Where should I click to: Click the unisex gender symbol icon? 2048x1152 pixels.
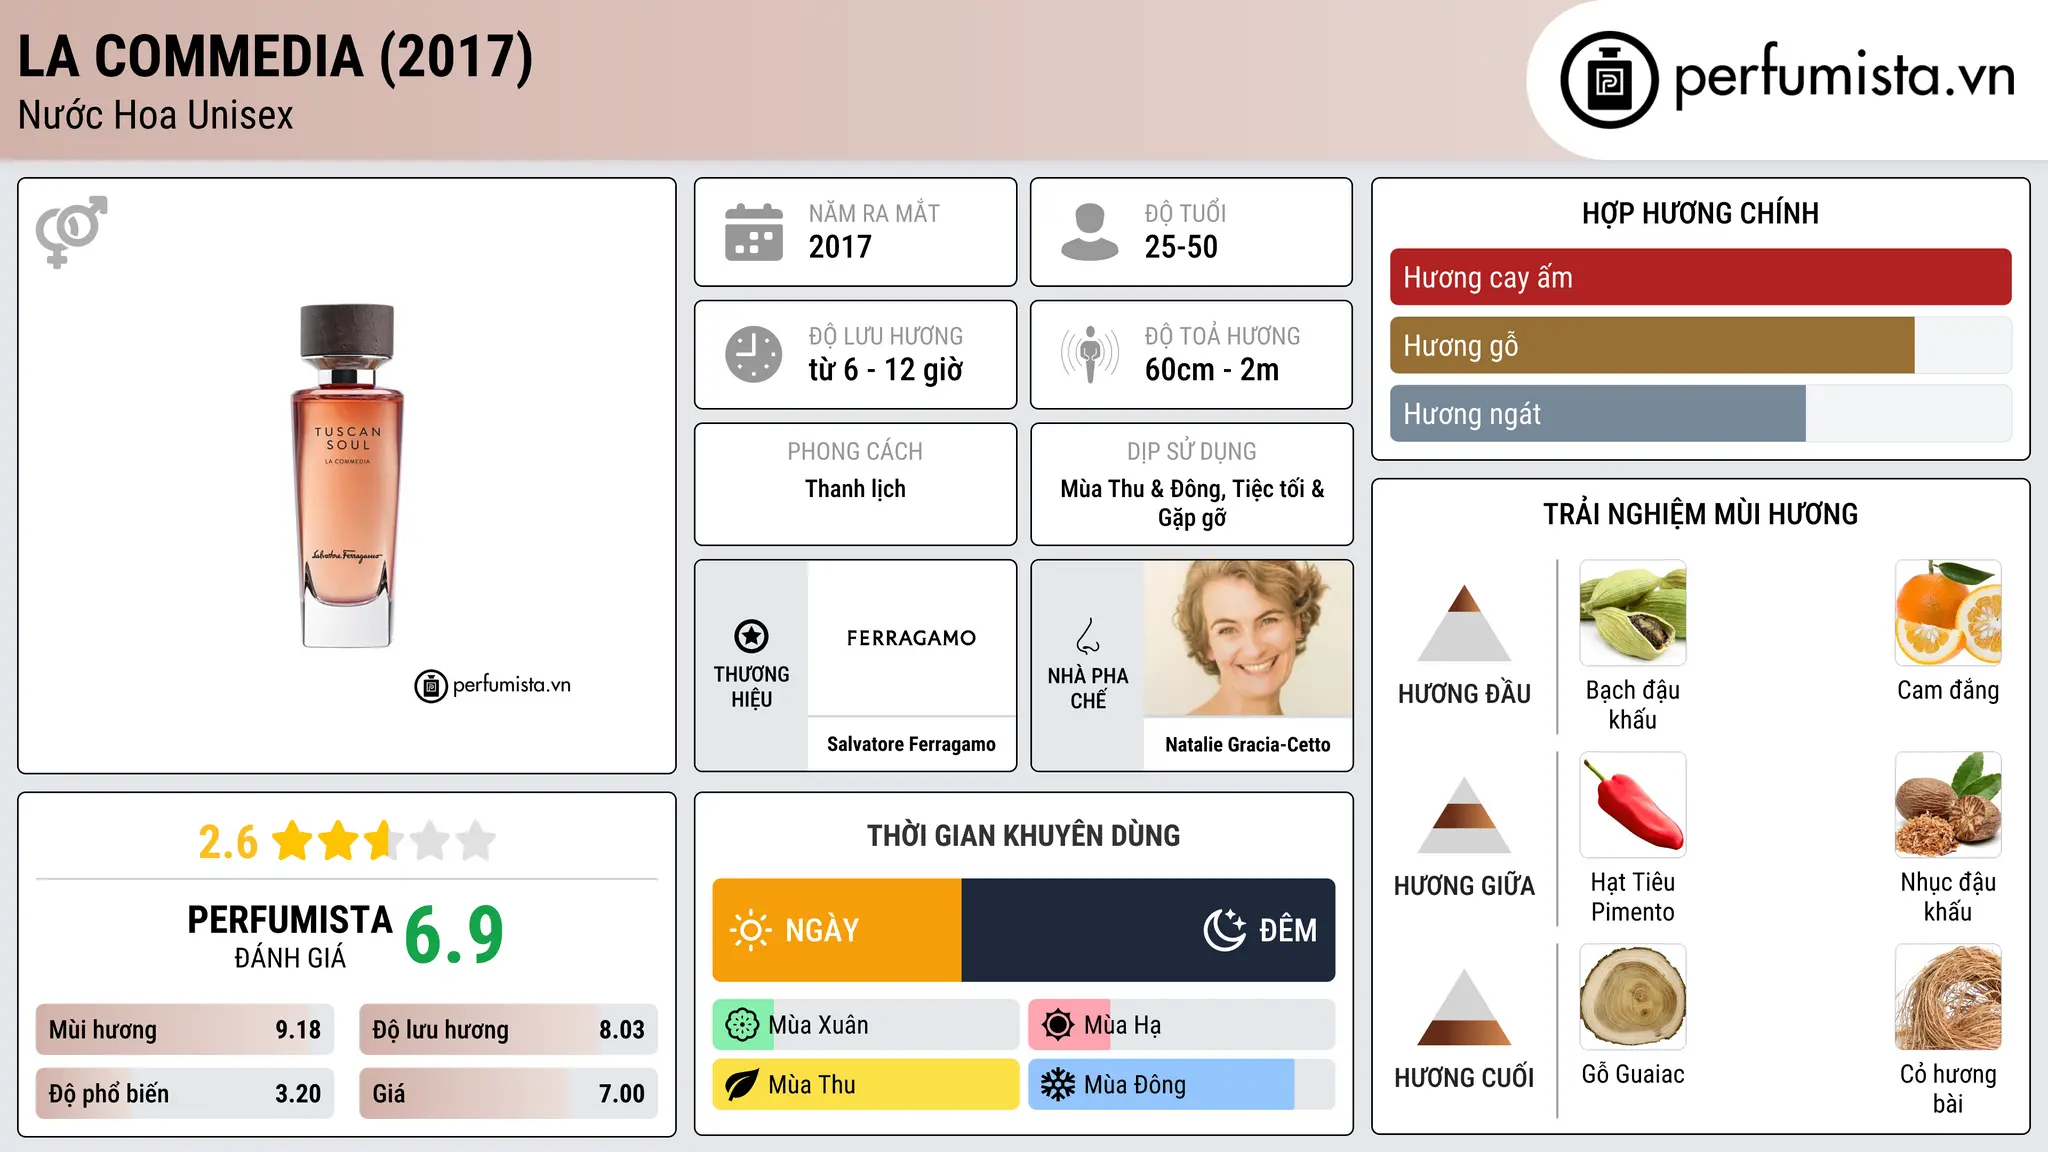(x=71, y=231)
